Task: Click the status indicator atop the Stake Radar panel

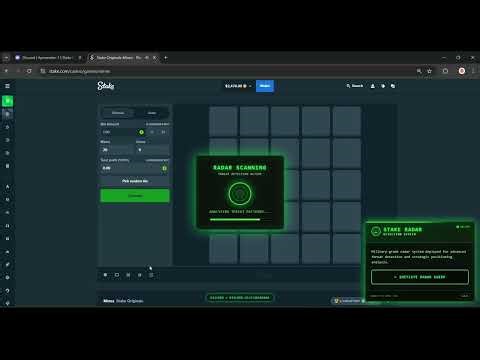Action: [463, 227]
